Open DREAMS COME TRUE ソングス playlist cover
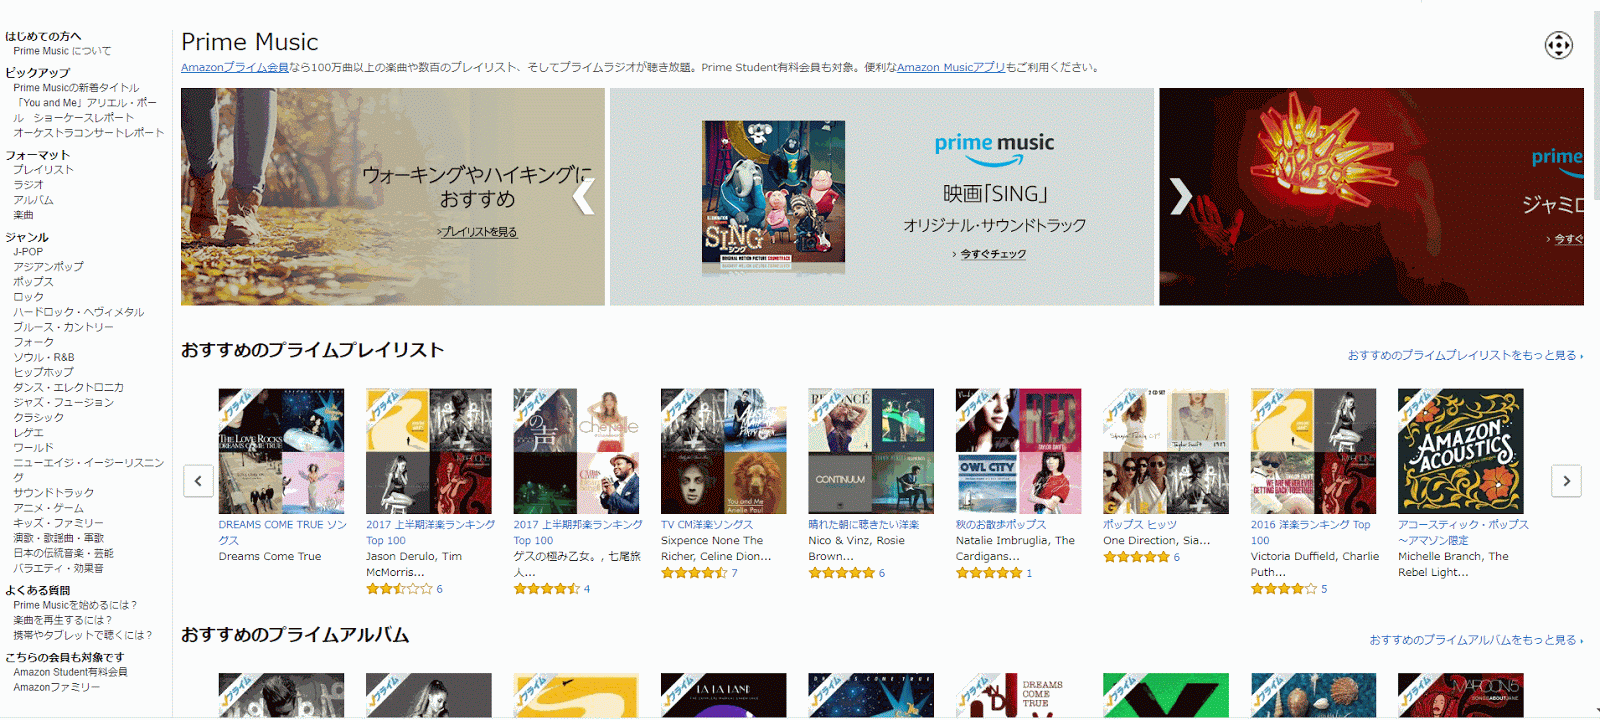 pos(281,451)
